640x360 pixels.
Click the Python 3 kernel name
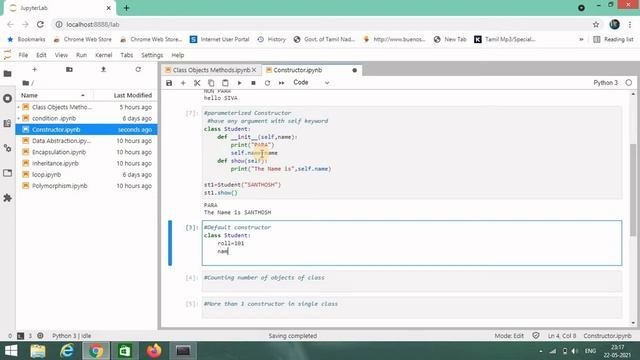pos(605,82)
